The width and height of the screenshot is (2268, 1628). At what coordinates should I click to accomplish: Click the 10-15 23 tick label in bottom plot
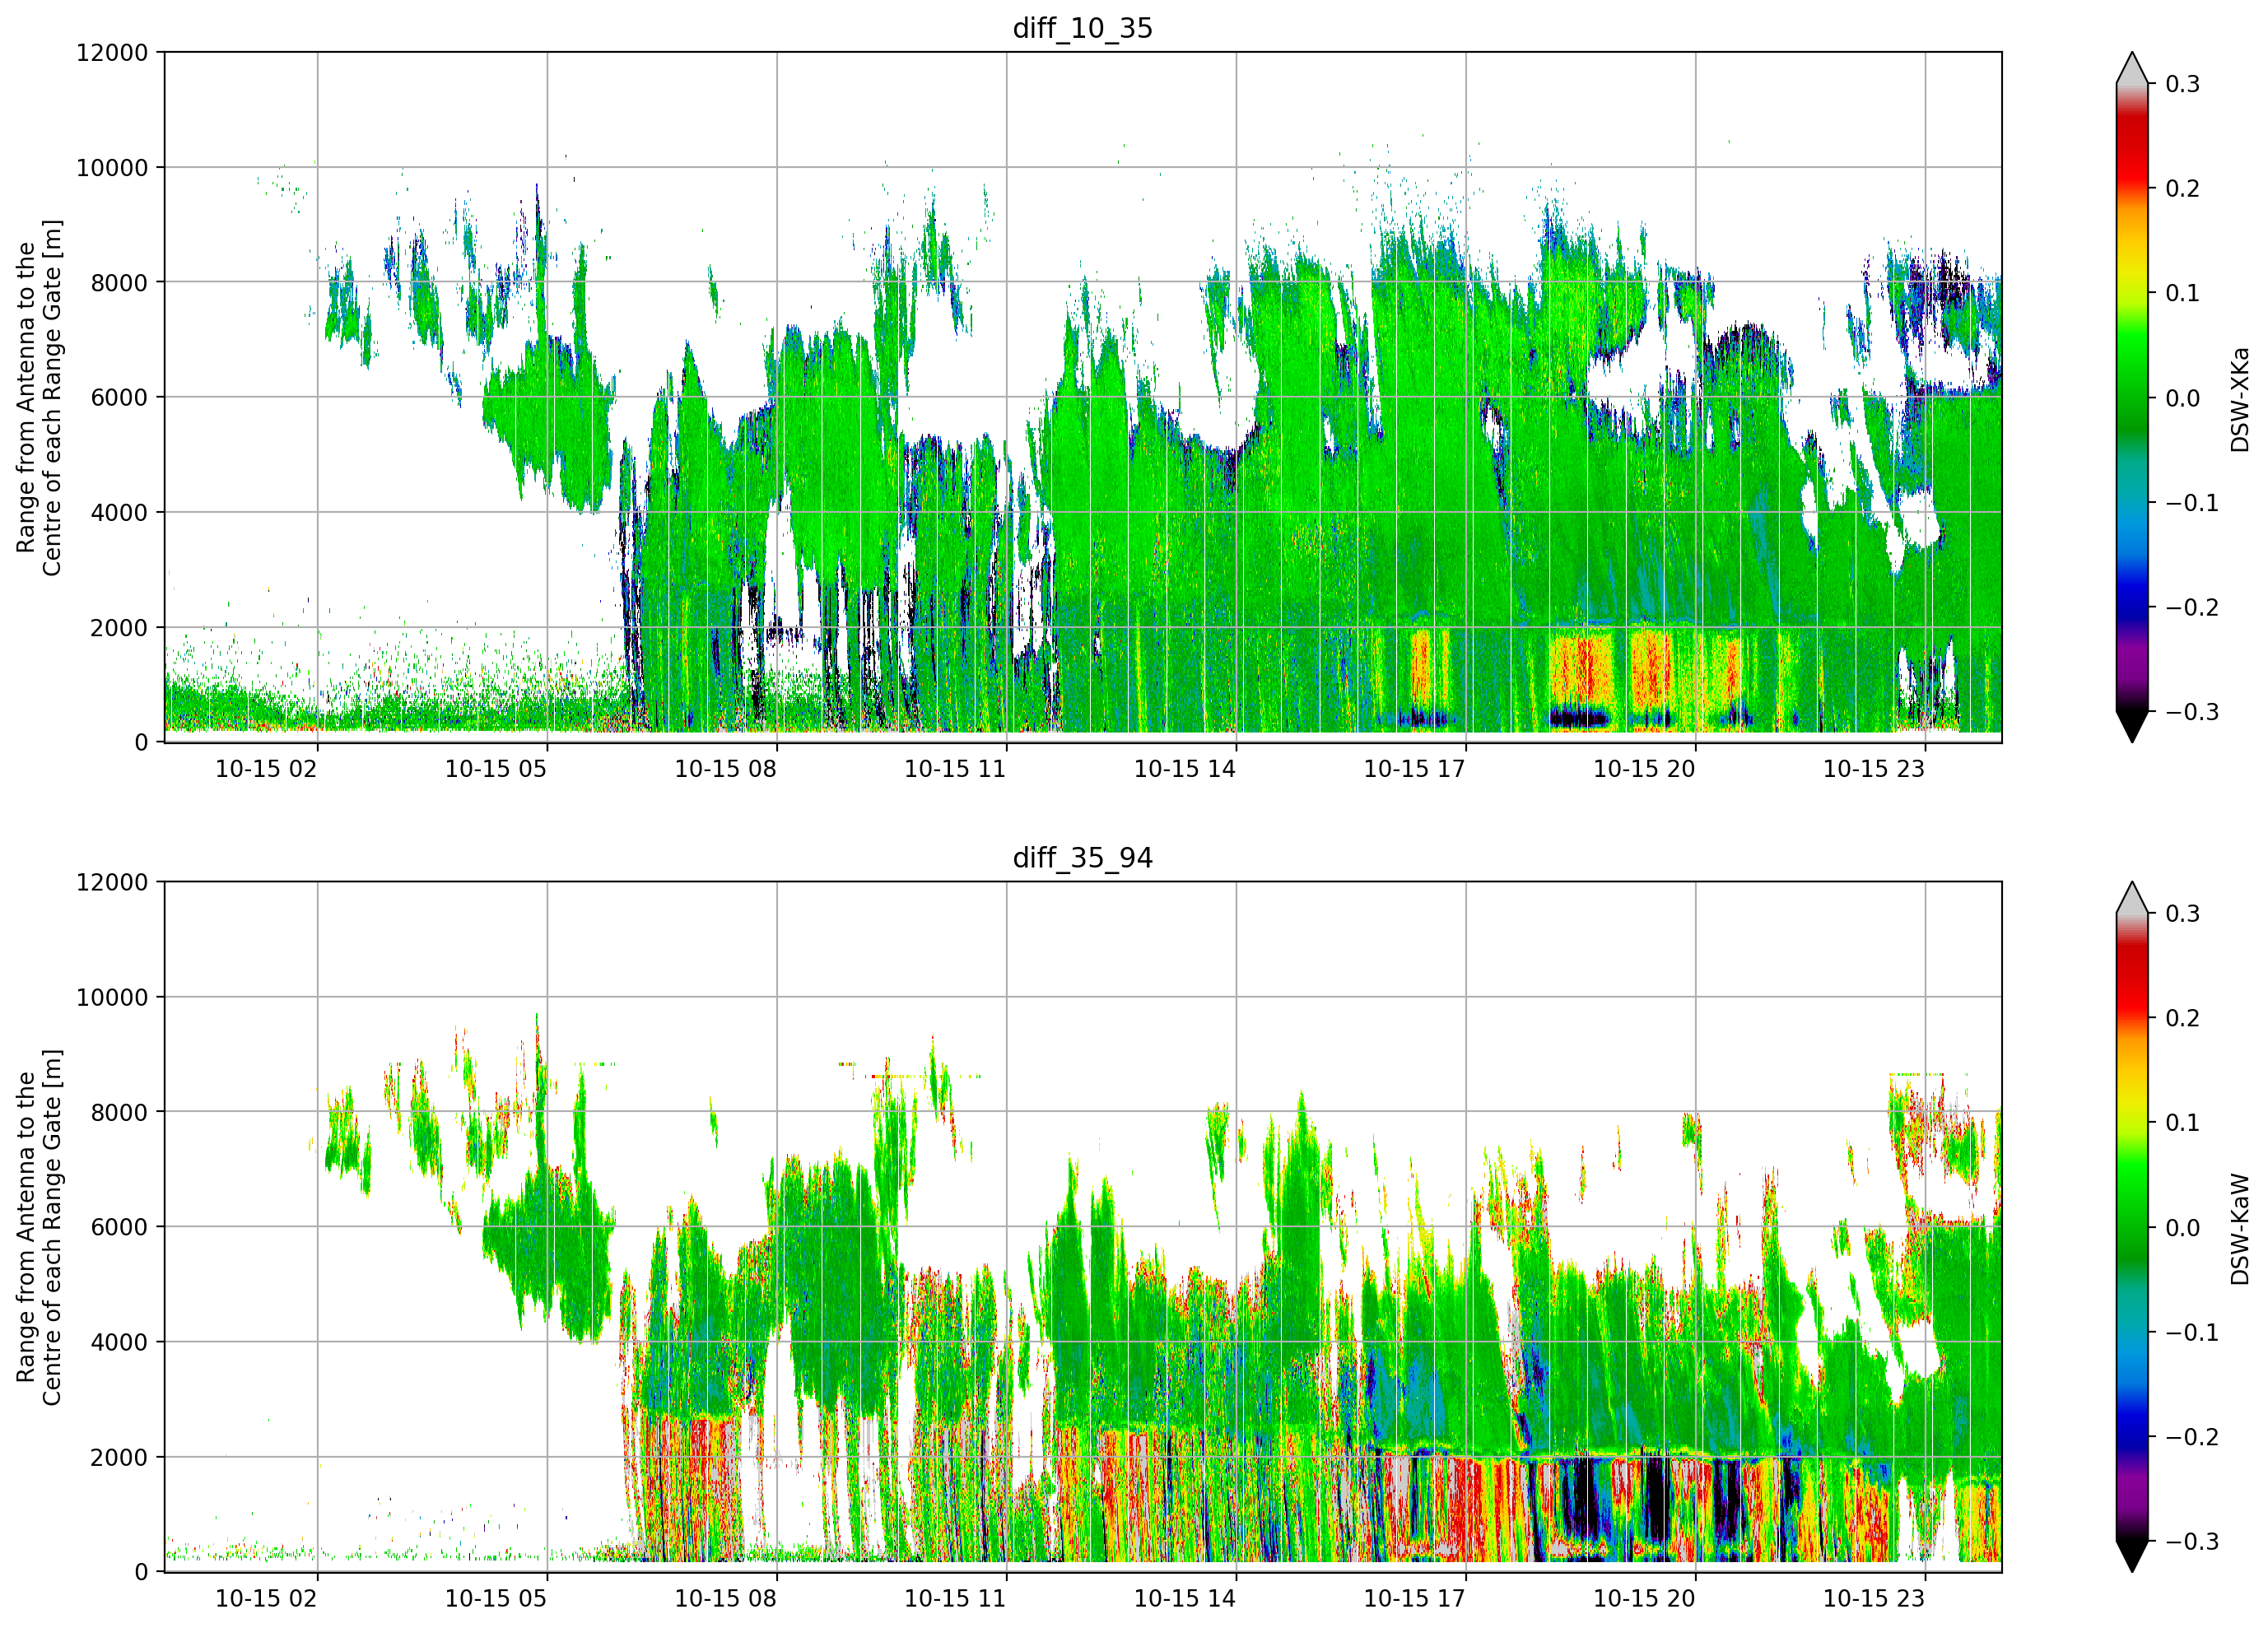pos(1874,1598)
